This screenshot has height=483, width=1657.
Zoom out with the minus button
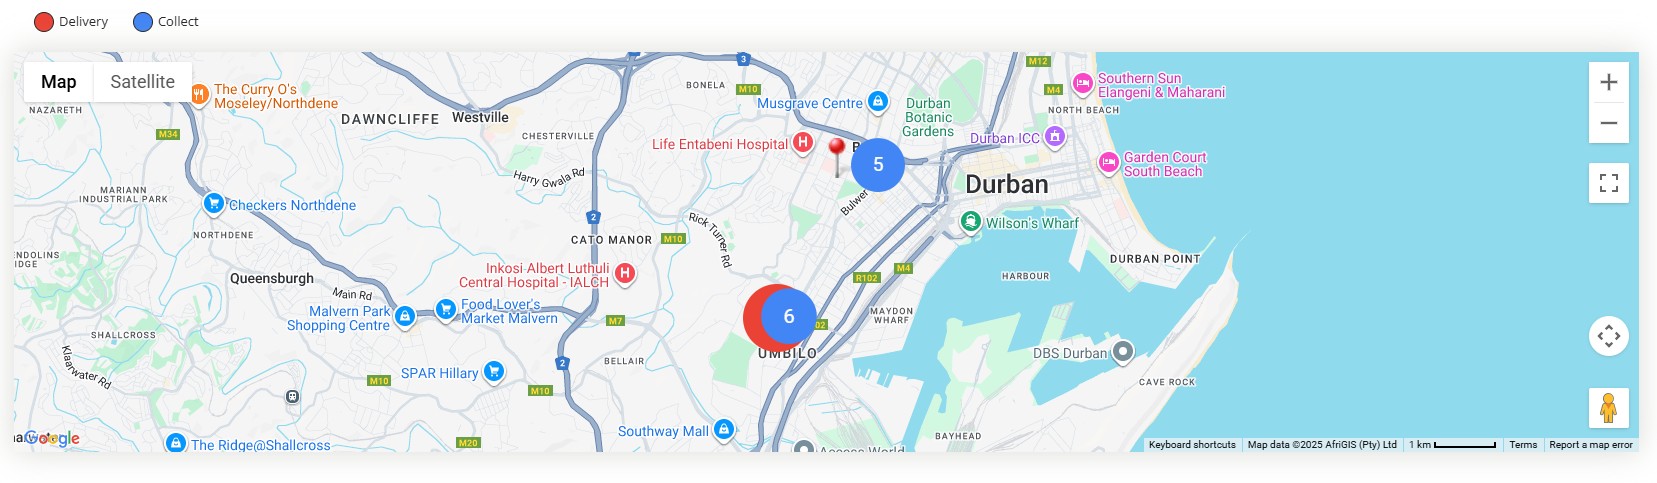(x=1608, y=123)
